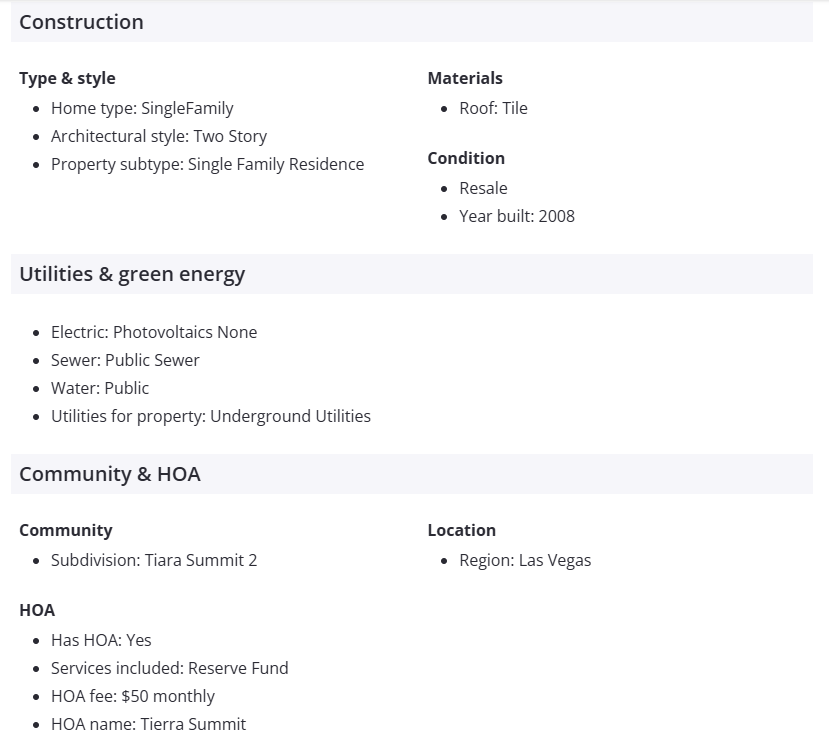Click the Resale list item
The image size is (829, 739).
click(x=483, y=188)
